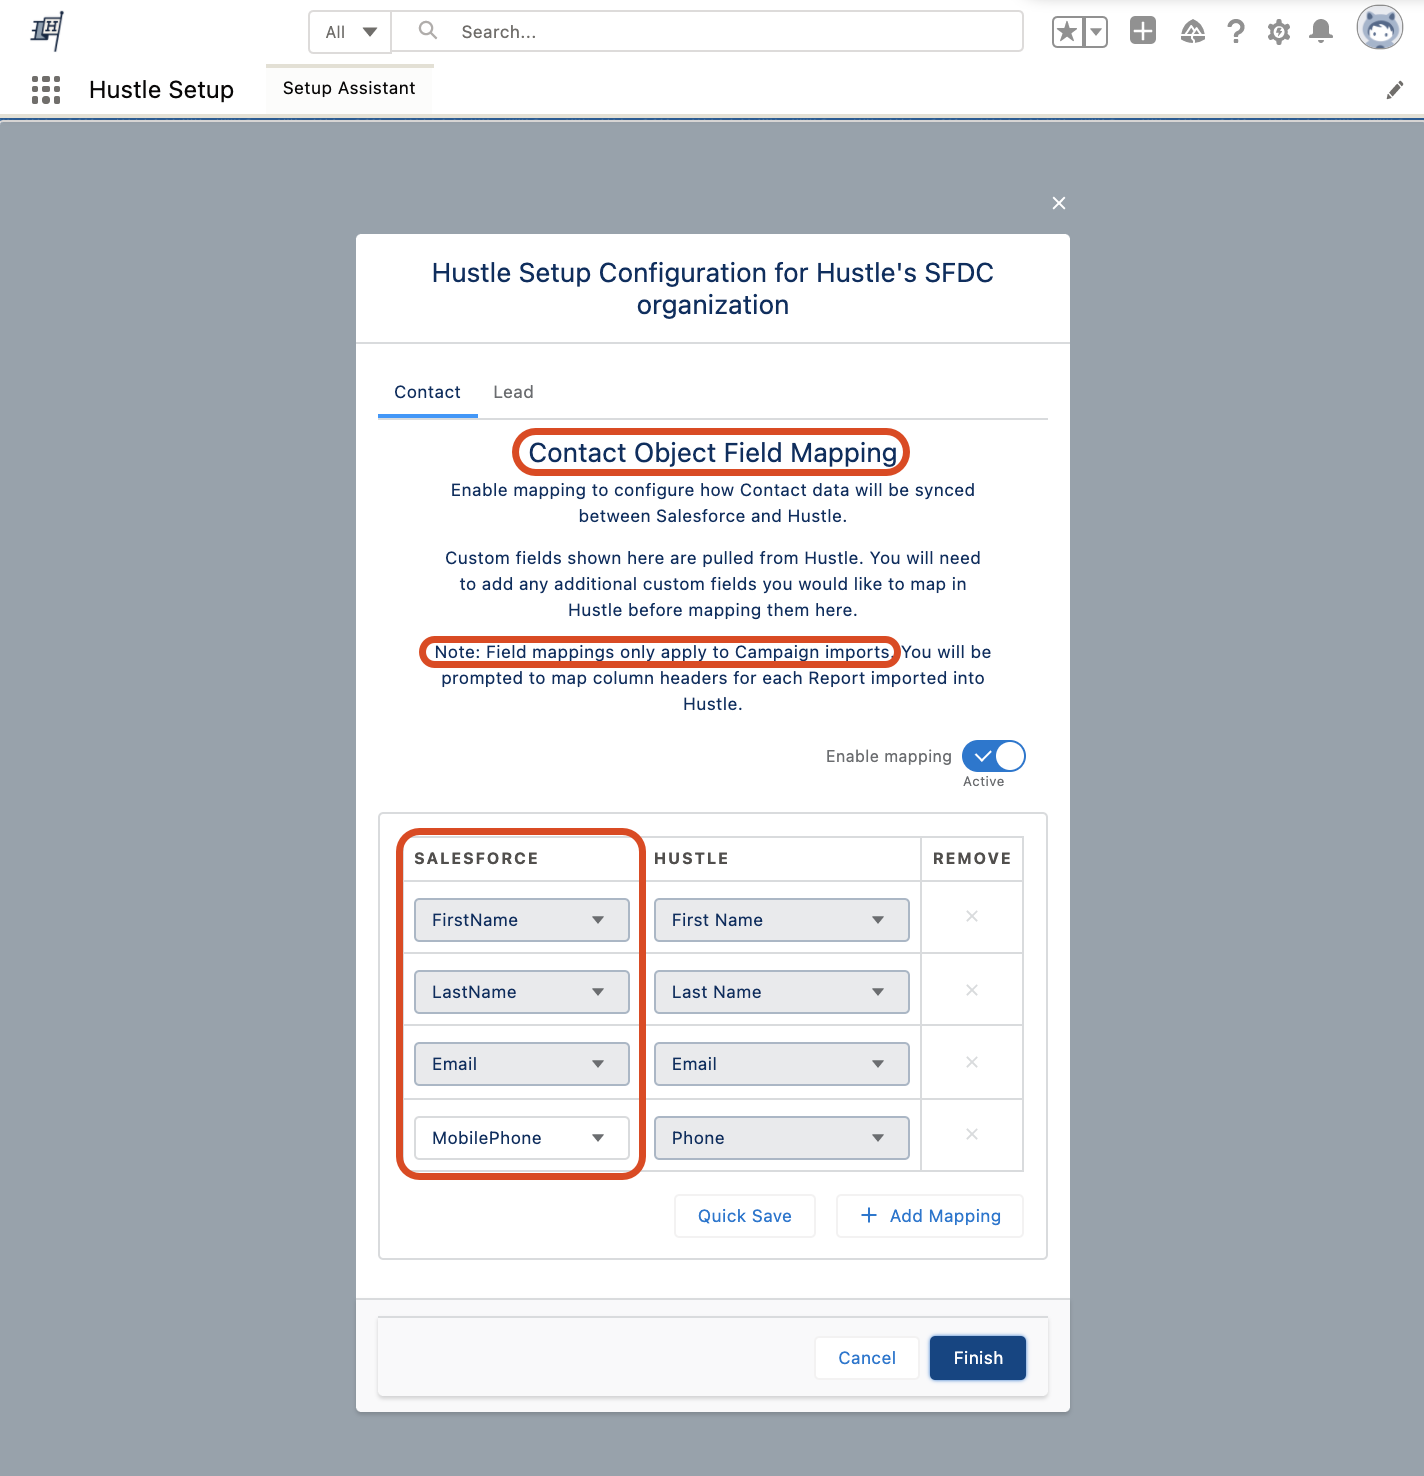Open MobilePhone Salesforce dropdown
This screenshot has width=1424, height=1476.
(522, 1138)
